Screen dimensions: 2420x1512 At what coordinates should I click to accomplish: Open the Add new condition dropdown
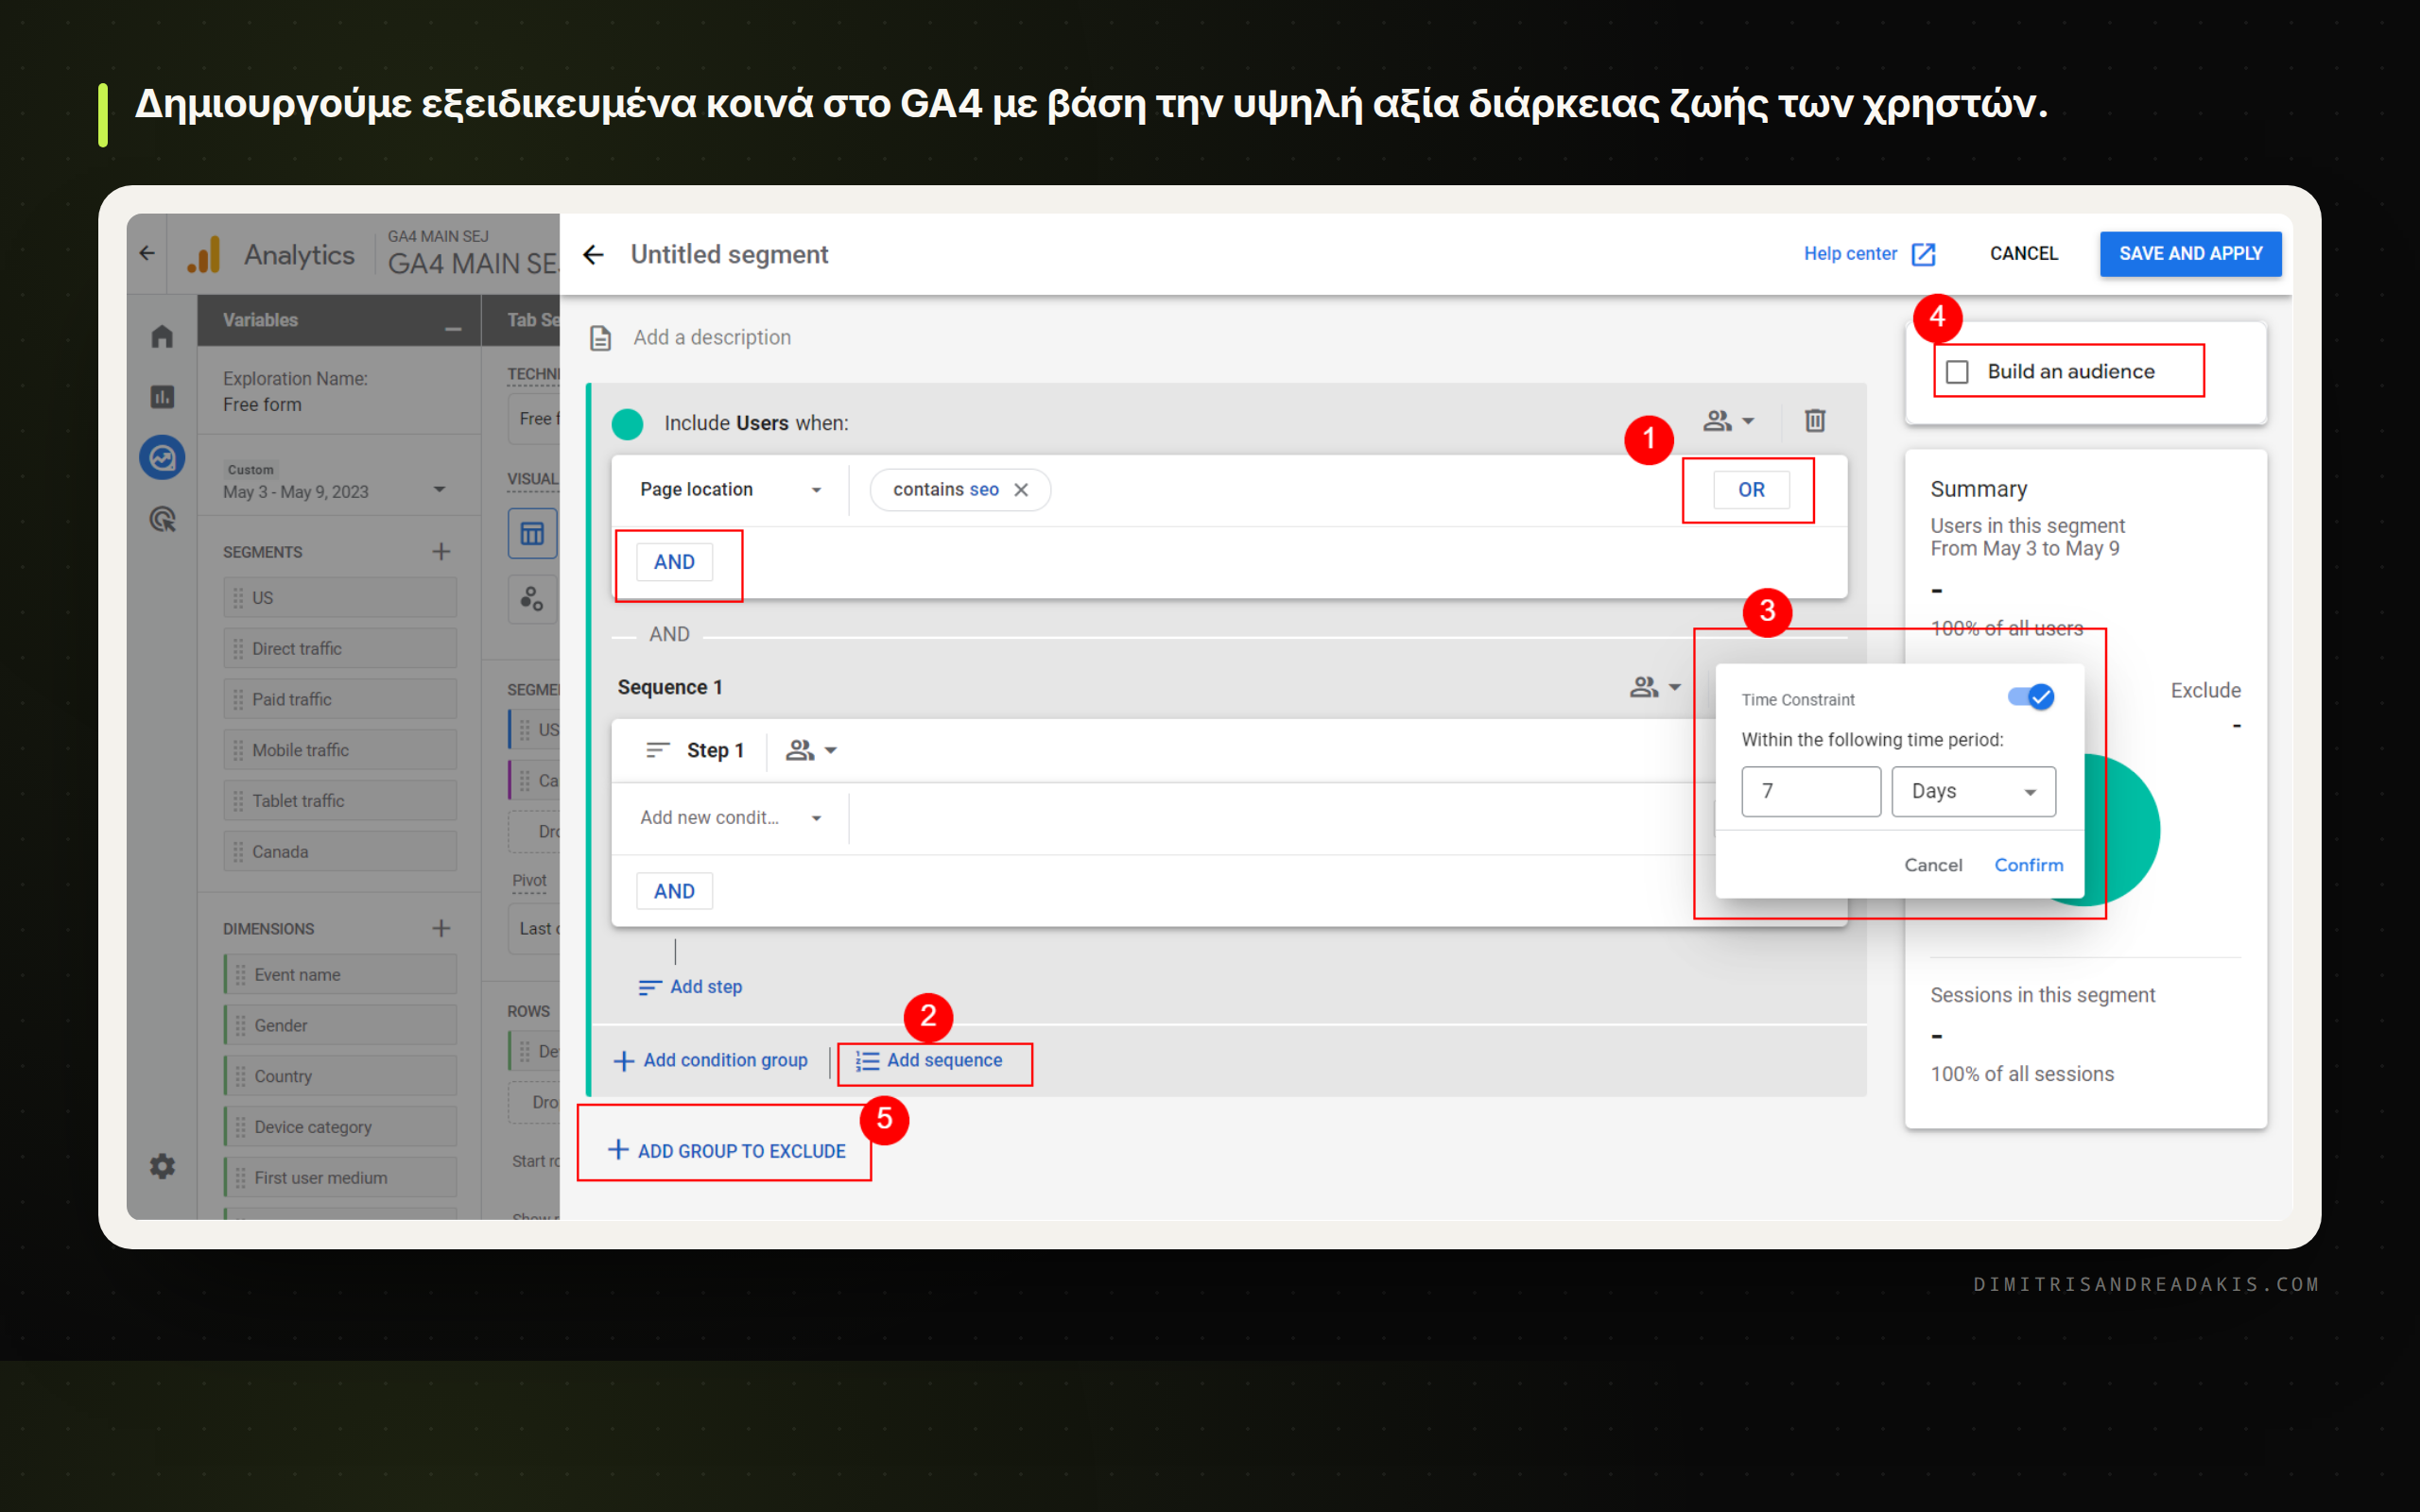(x=731, y=818)
